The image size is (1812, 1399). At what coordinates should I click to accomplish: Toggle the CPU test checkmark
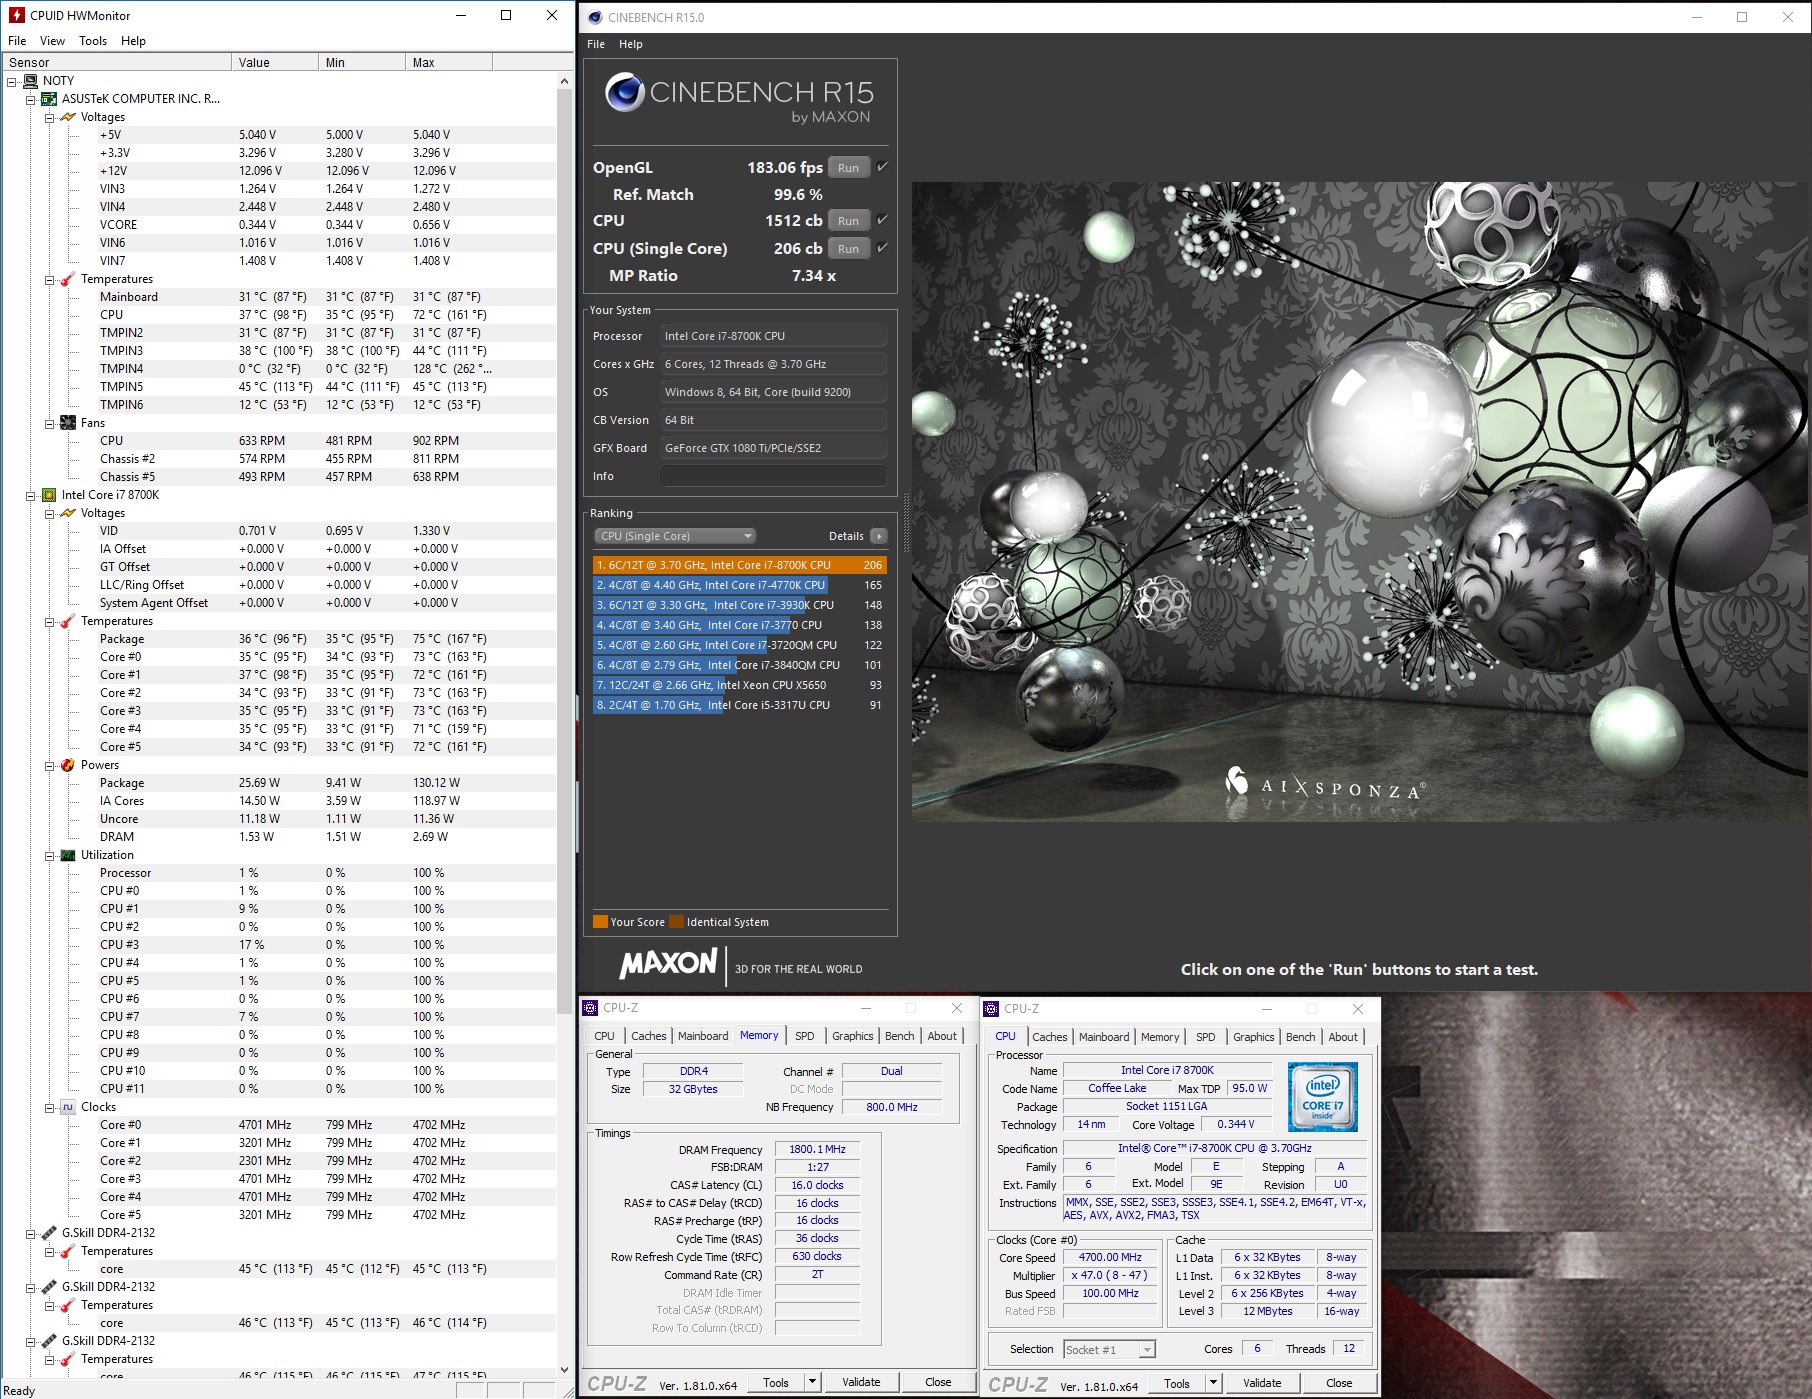pos(882,220)
